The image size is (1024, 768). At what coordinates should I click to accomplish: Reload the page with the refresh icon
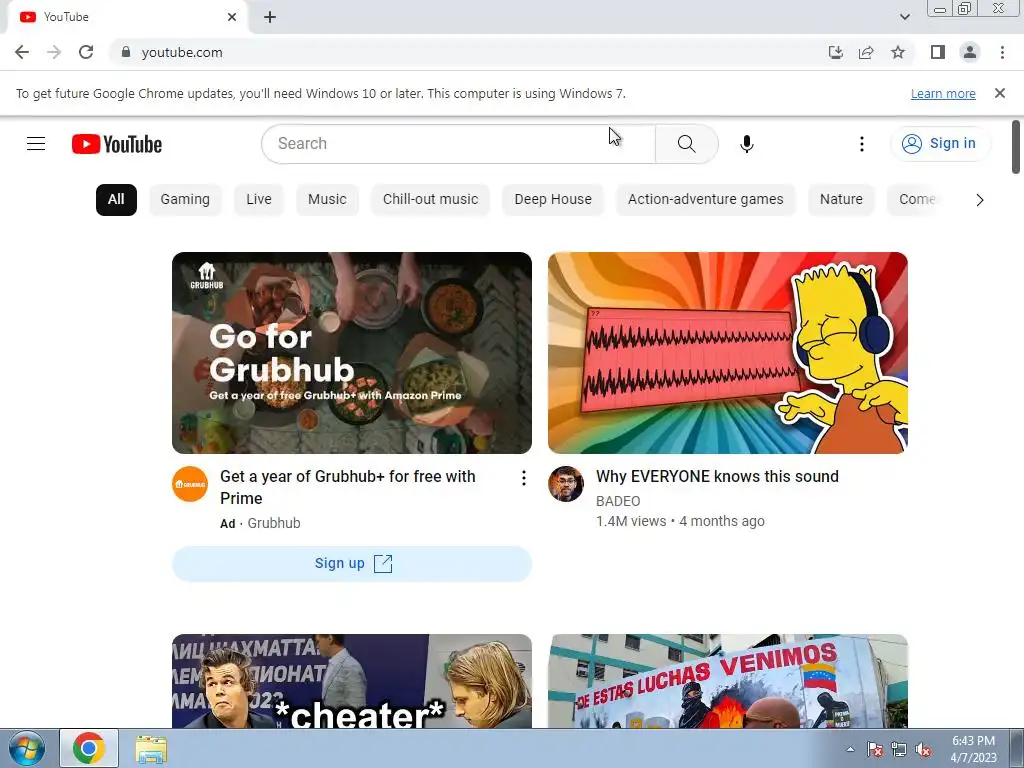point(86,52)
